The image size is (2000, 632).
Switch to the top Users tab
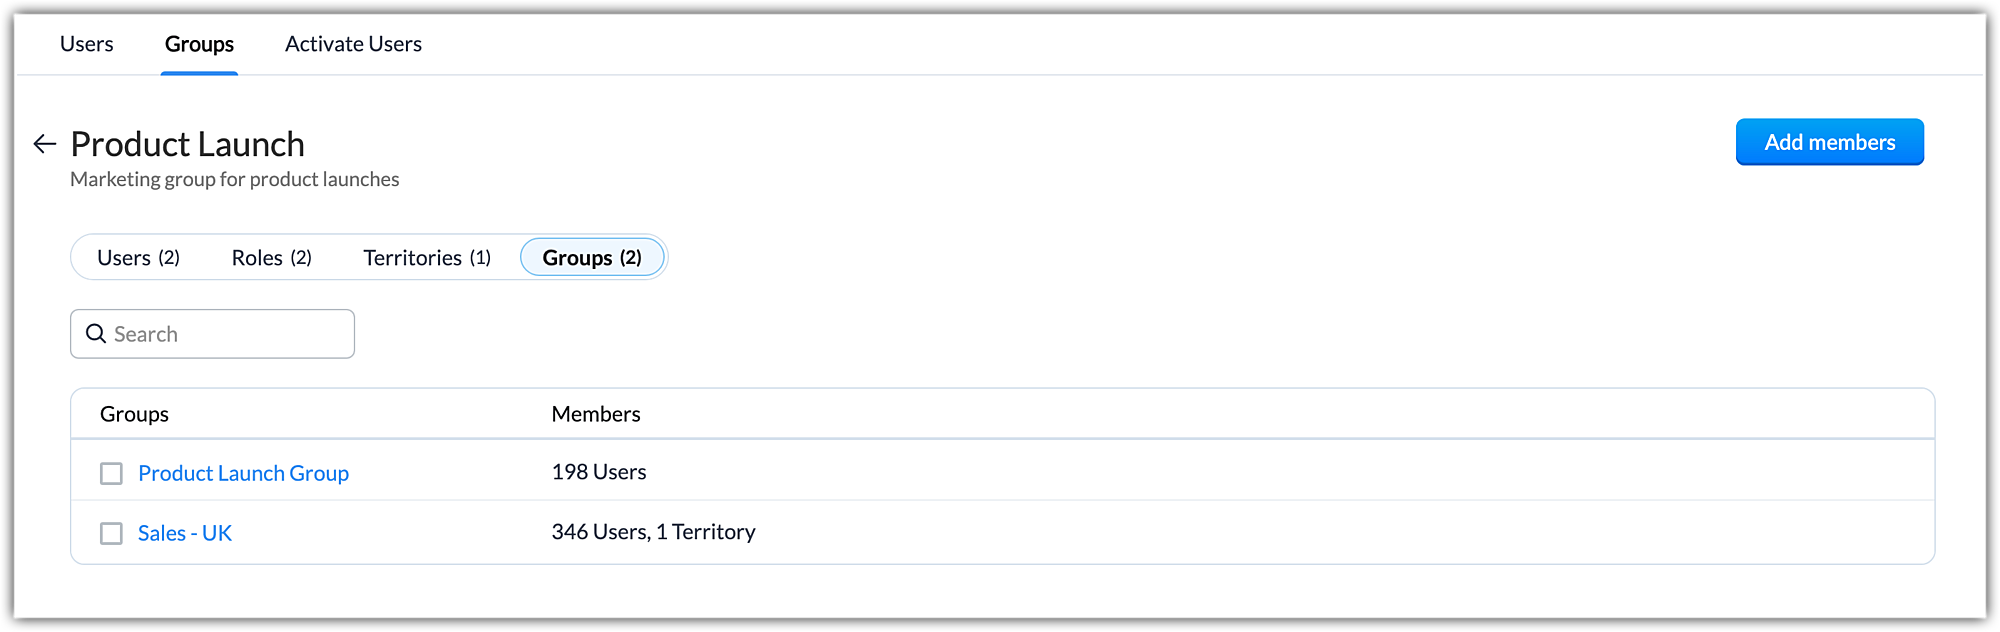point(87,44)
